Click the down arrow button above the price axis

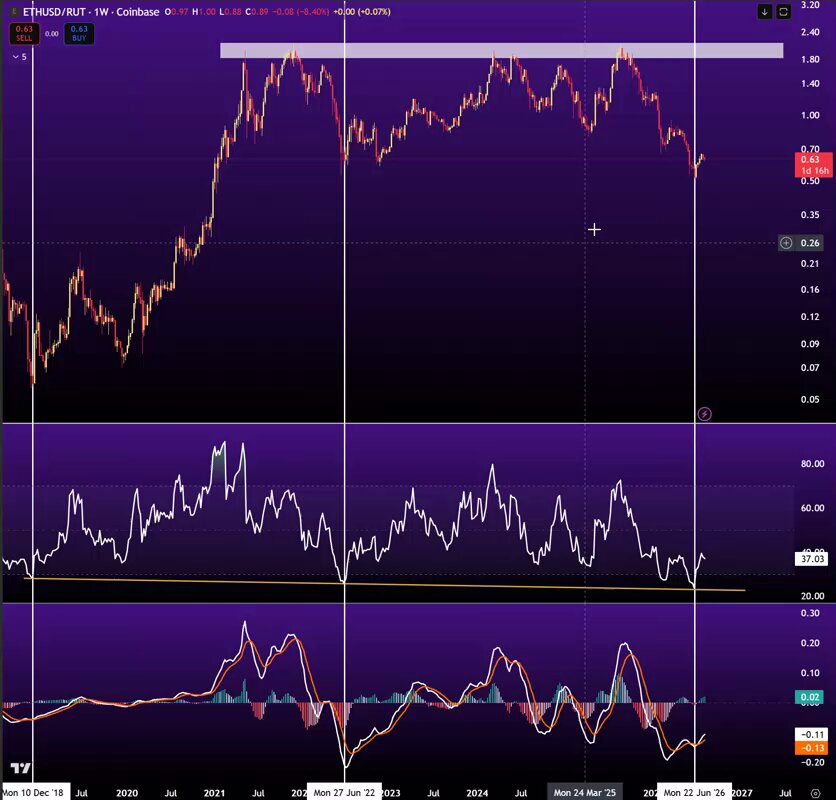tap(765, 12)
